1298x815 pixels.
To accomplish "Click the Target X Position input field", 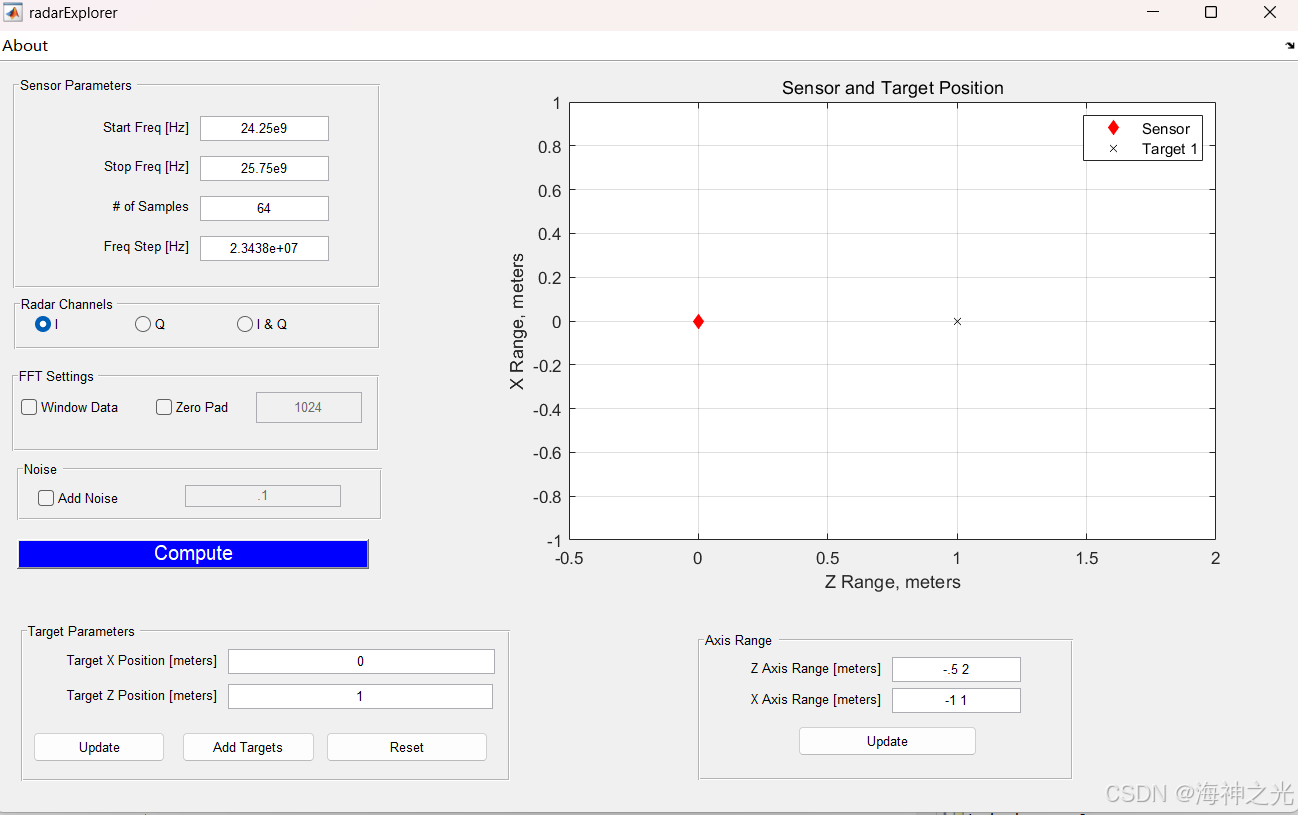I will (x=361, y=661).
